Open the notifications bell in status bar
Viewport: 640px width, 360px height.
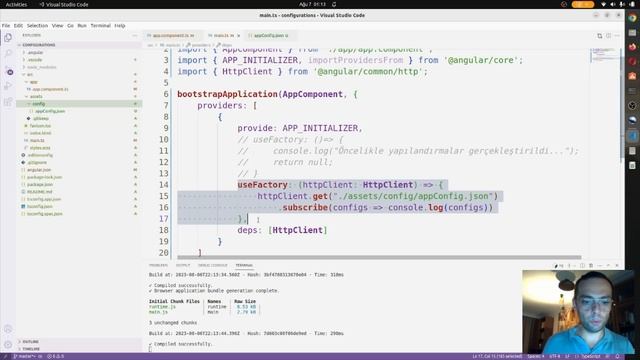[618, 356]
